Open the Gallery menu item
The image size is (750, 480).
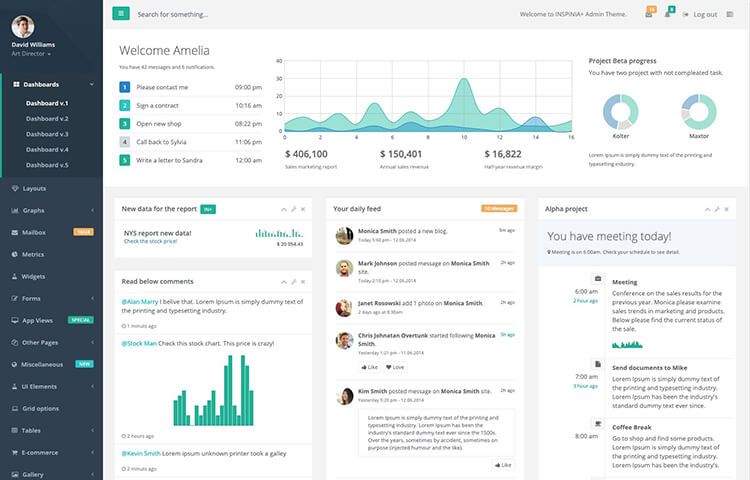click(51, 474)
